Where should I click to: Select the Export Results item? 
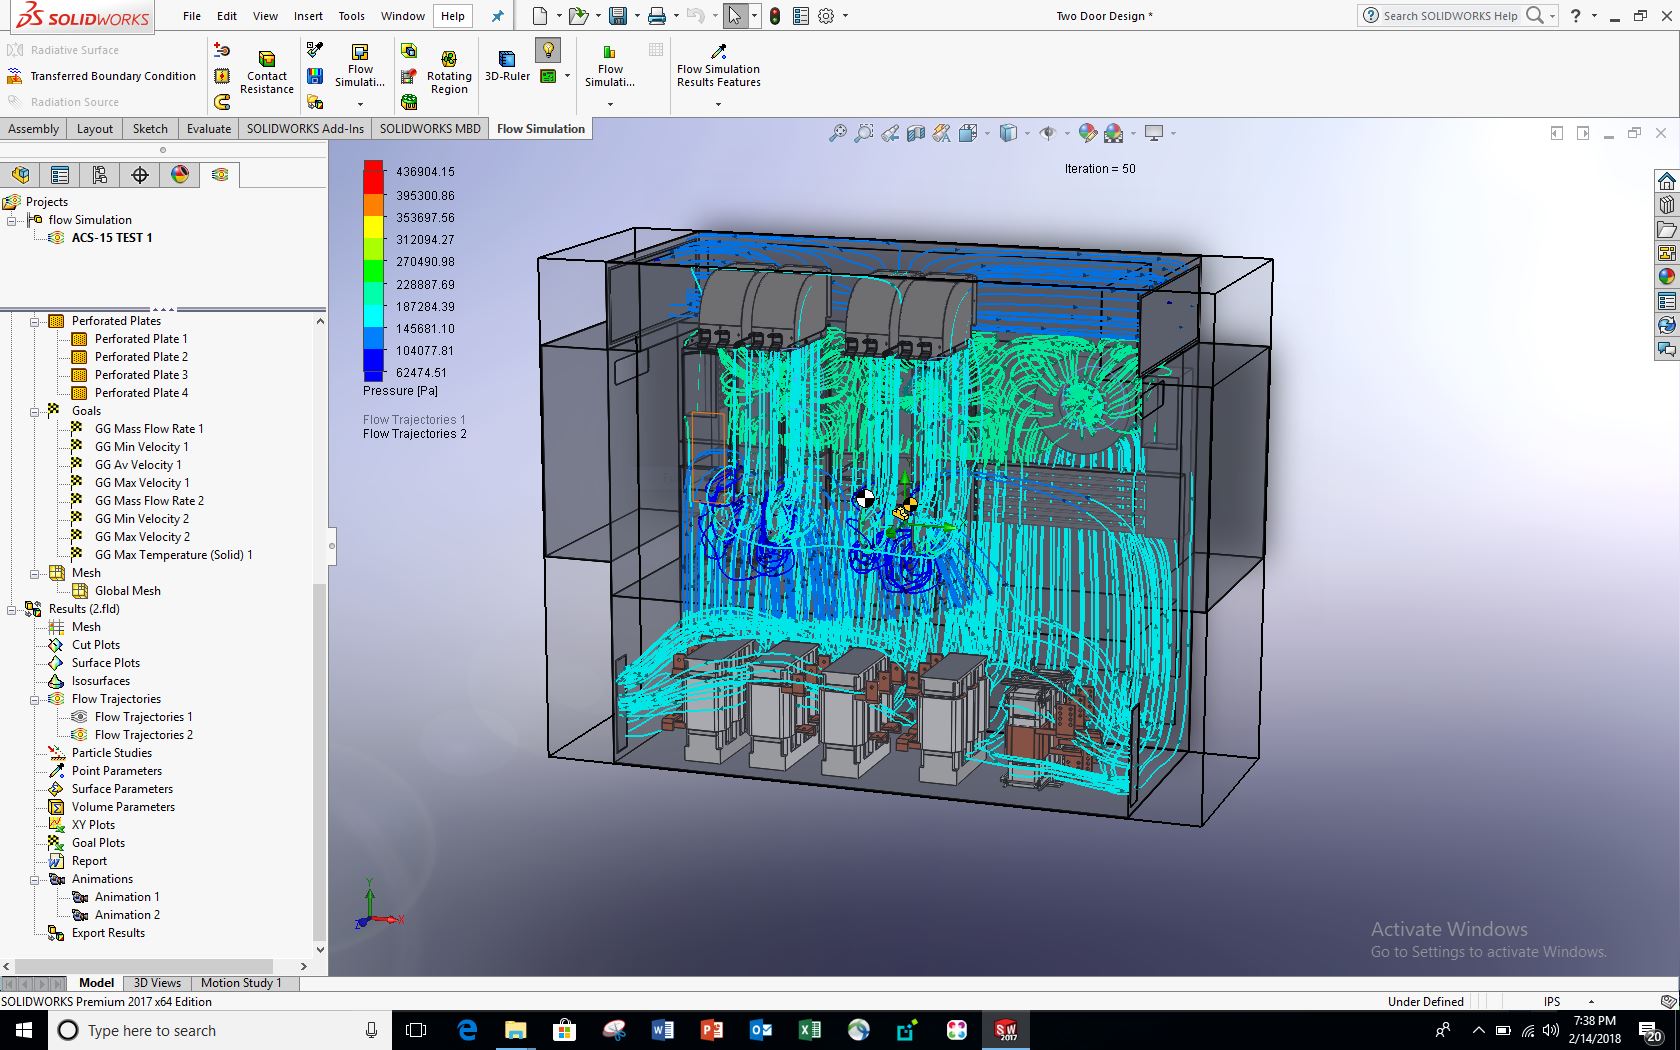click(108, 933)
